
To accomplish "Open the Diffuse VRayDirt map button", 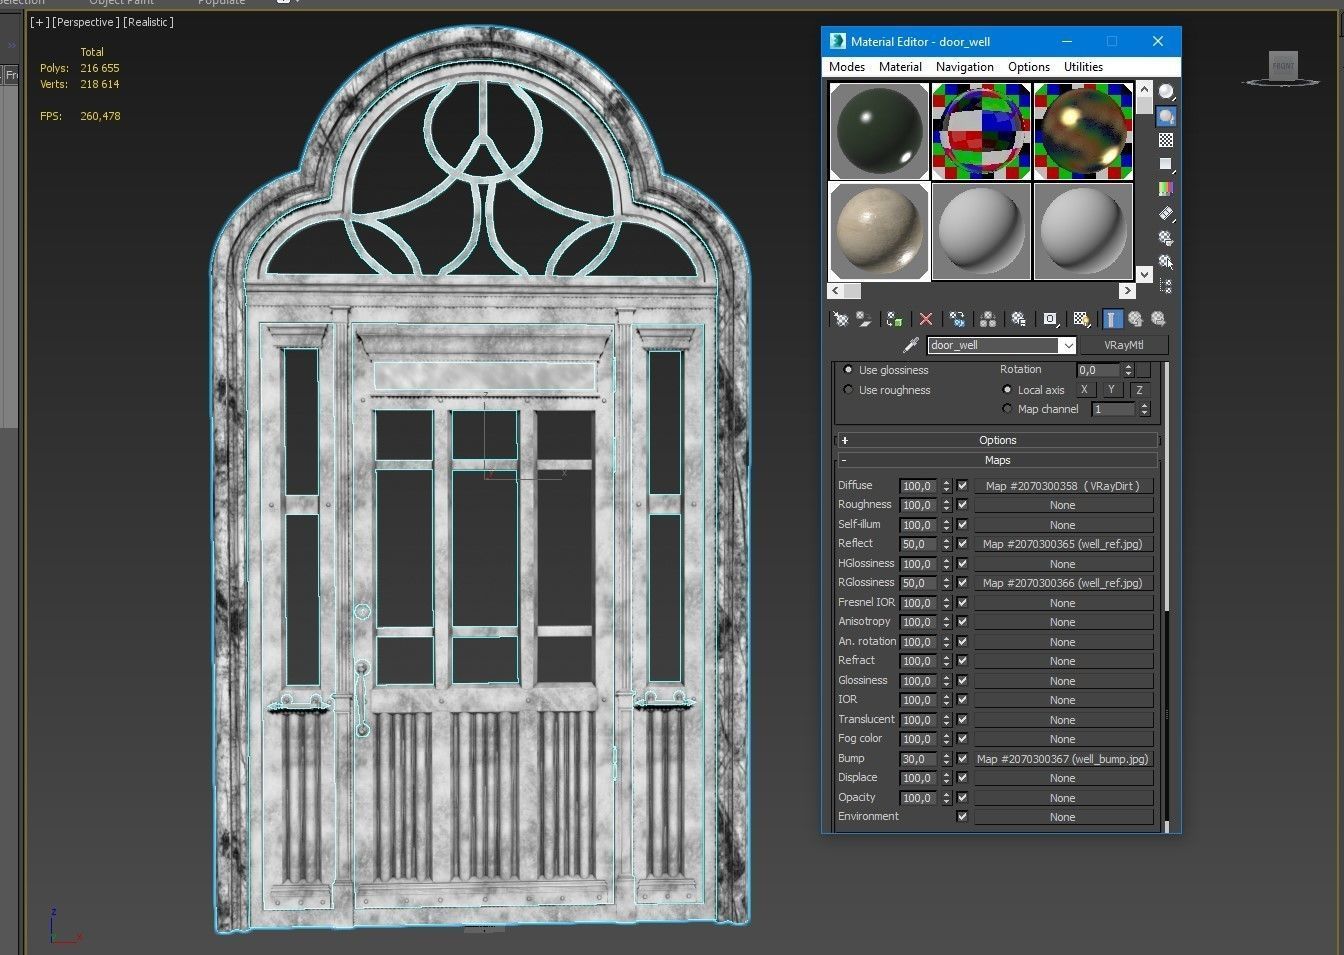I will tap(1062, 486).
